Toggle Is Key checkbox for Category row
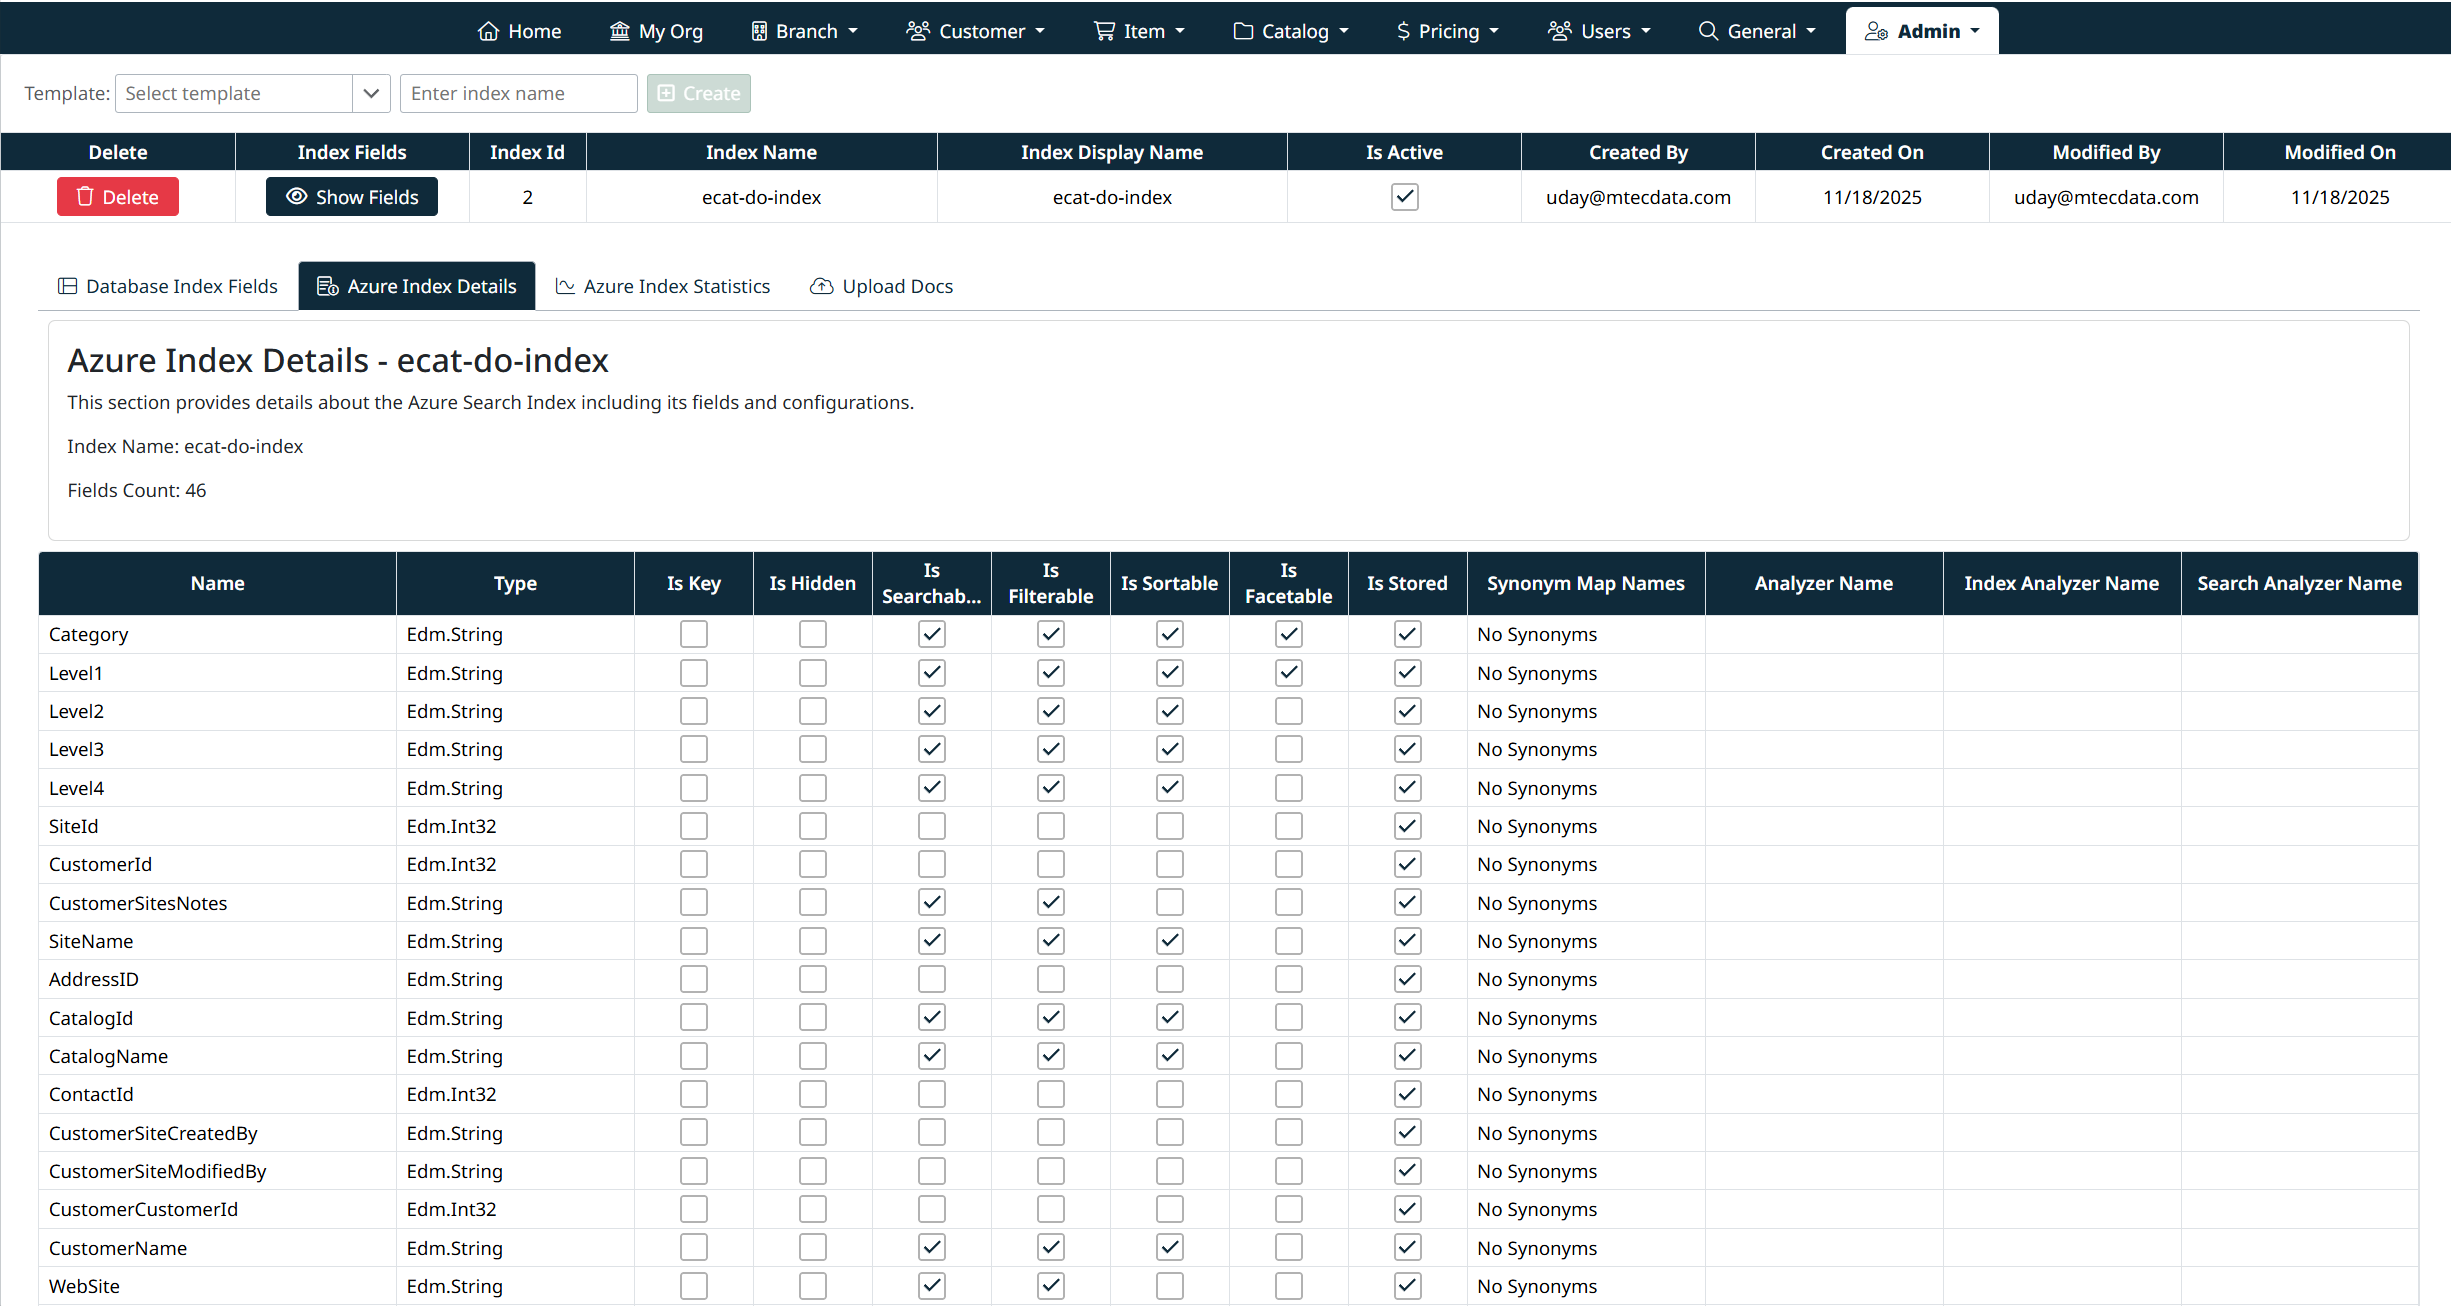The image size is (2451, 1306). [693, 634]
